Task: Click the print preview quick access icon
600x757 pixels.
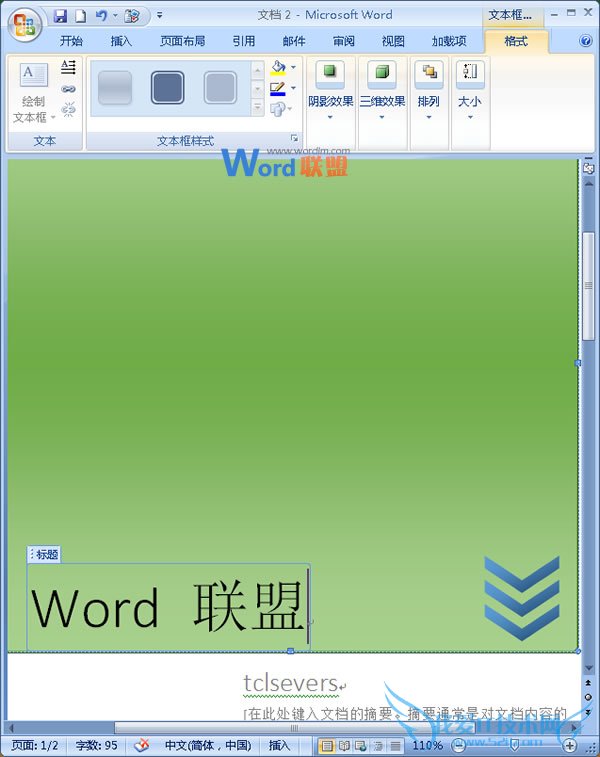Action: click(131, 16)
